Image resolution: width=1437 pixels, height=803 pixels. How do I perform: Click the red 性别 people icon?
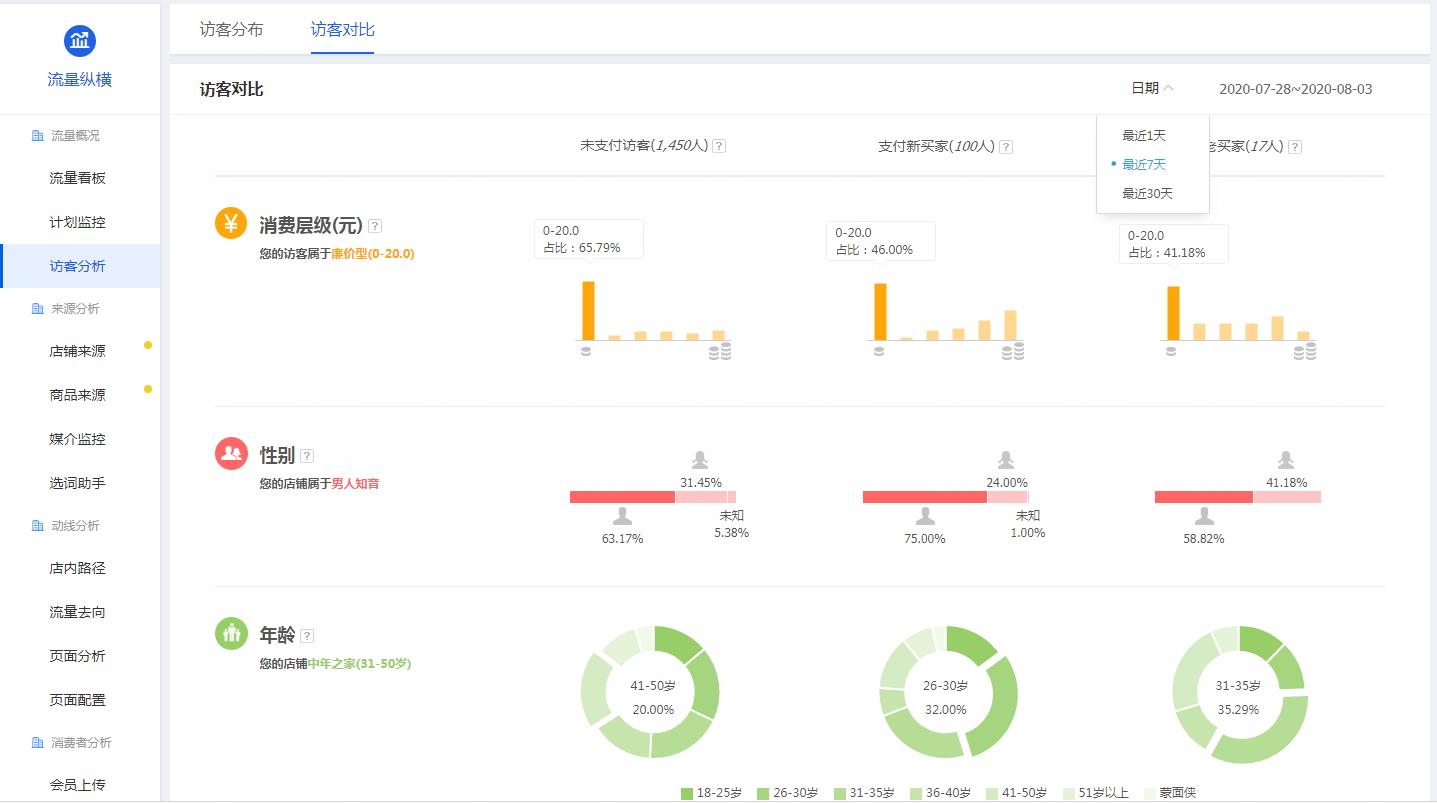coord(231,452)
